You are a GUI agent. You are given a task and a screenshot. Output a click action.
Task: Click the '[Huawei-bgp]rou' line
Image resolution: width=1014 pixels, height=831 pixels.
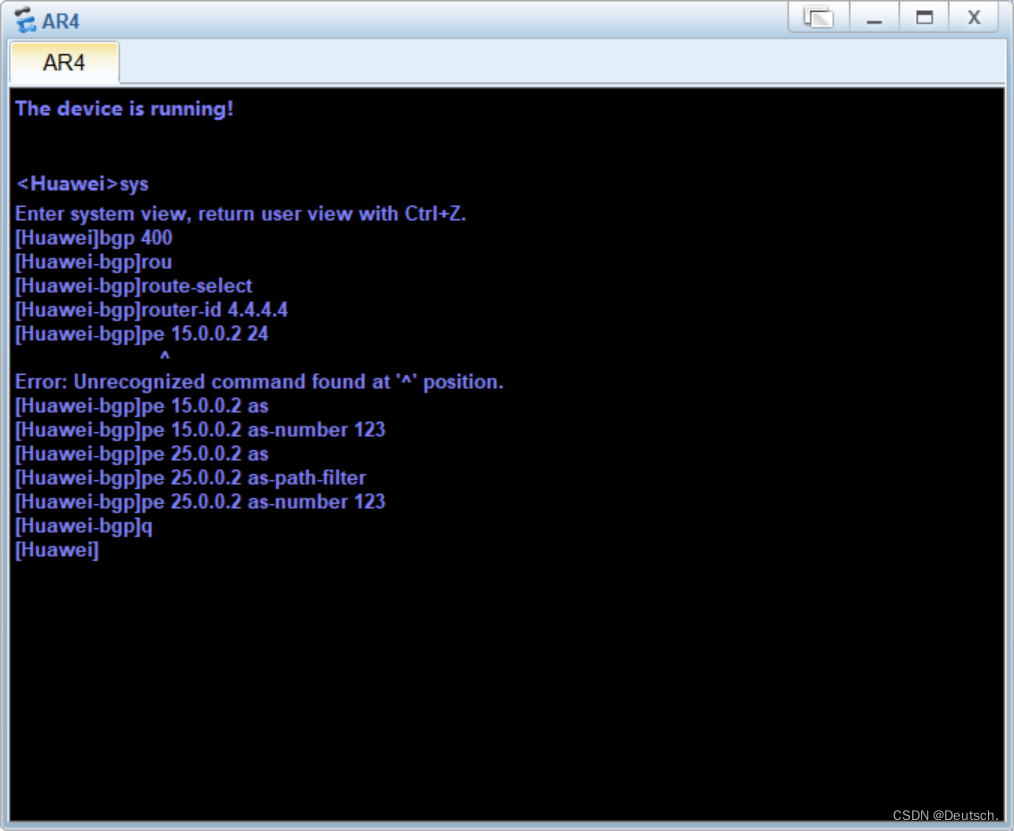(94, 262)
